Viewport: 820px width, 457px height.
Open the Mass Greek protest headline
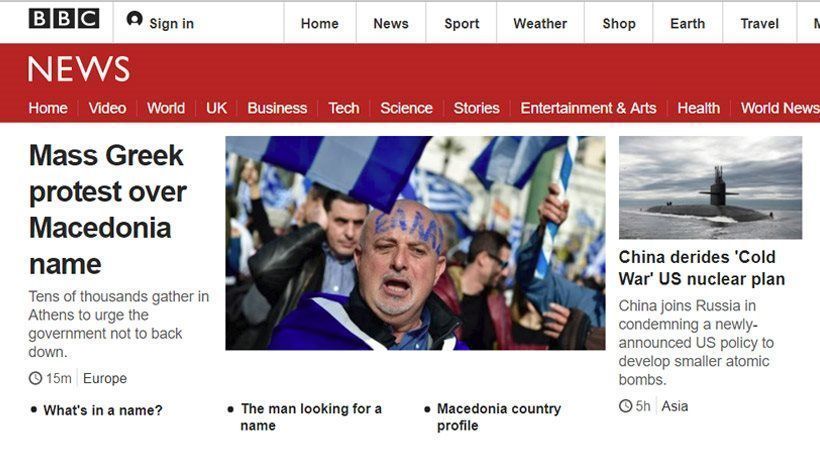pyautogui.click(x=108, y=209)
